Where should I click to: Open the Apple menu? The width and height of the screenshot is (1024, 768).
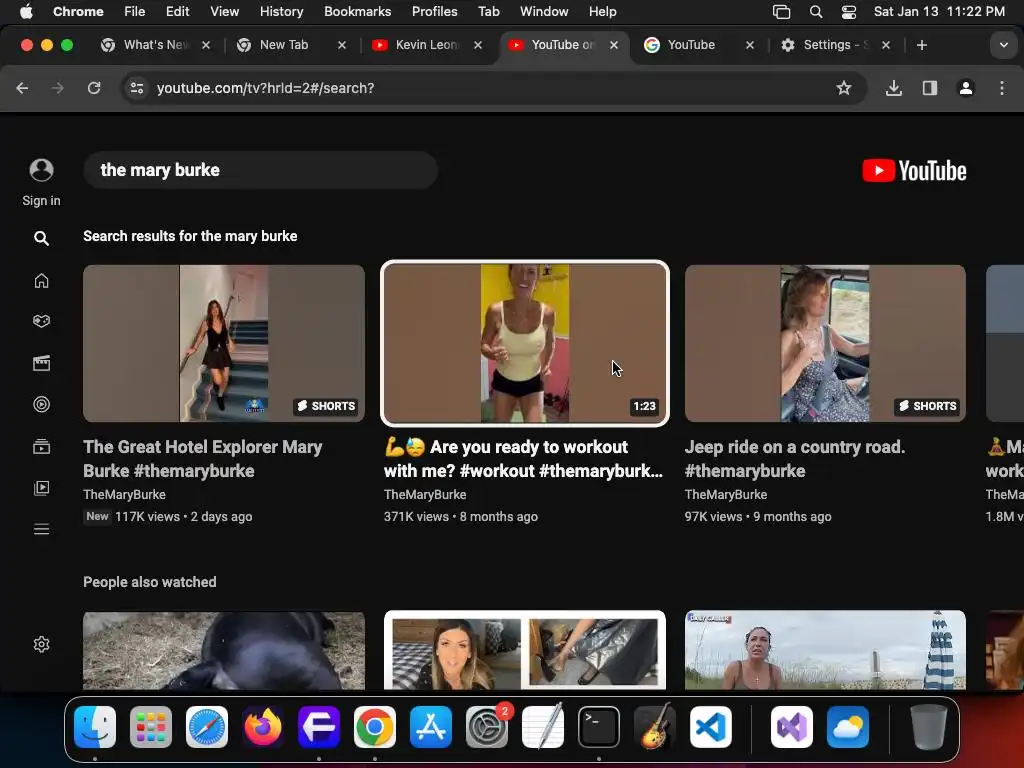(26, 12)
